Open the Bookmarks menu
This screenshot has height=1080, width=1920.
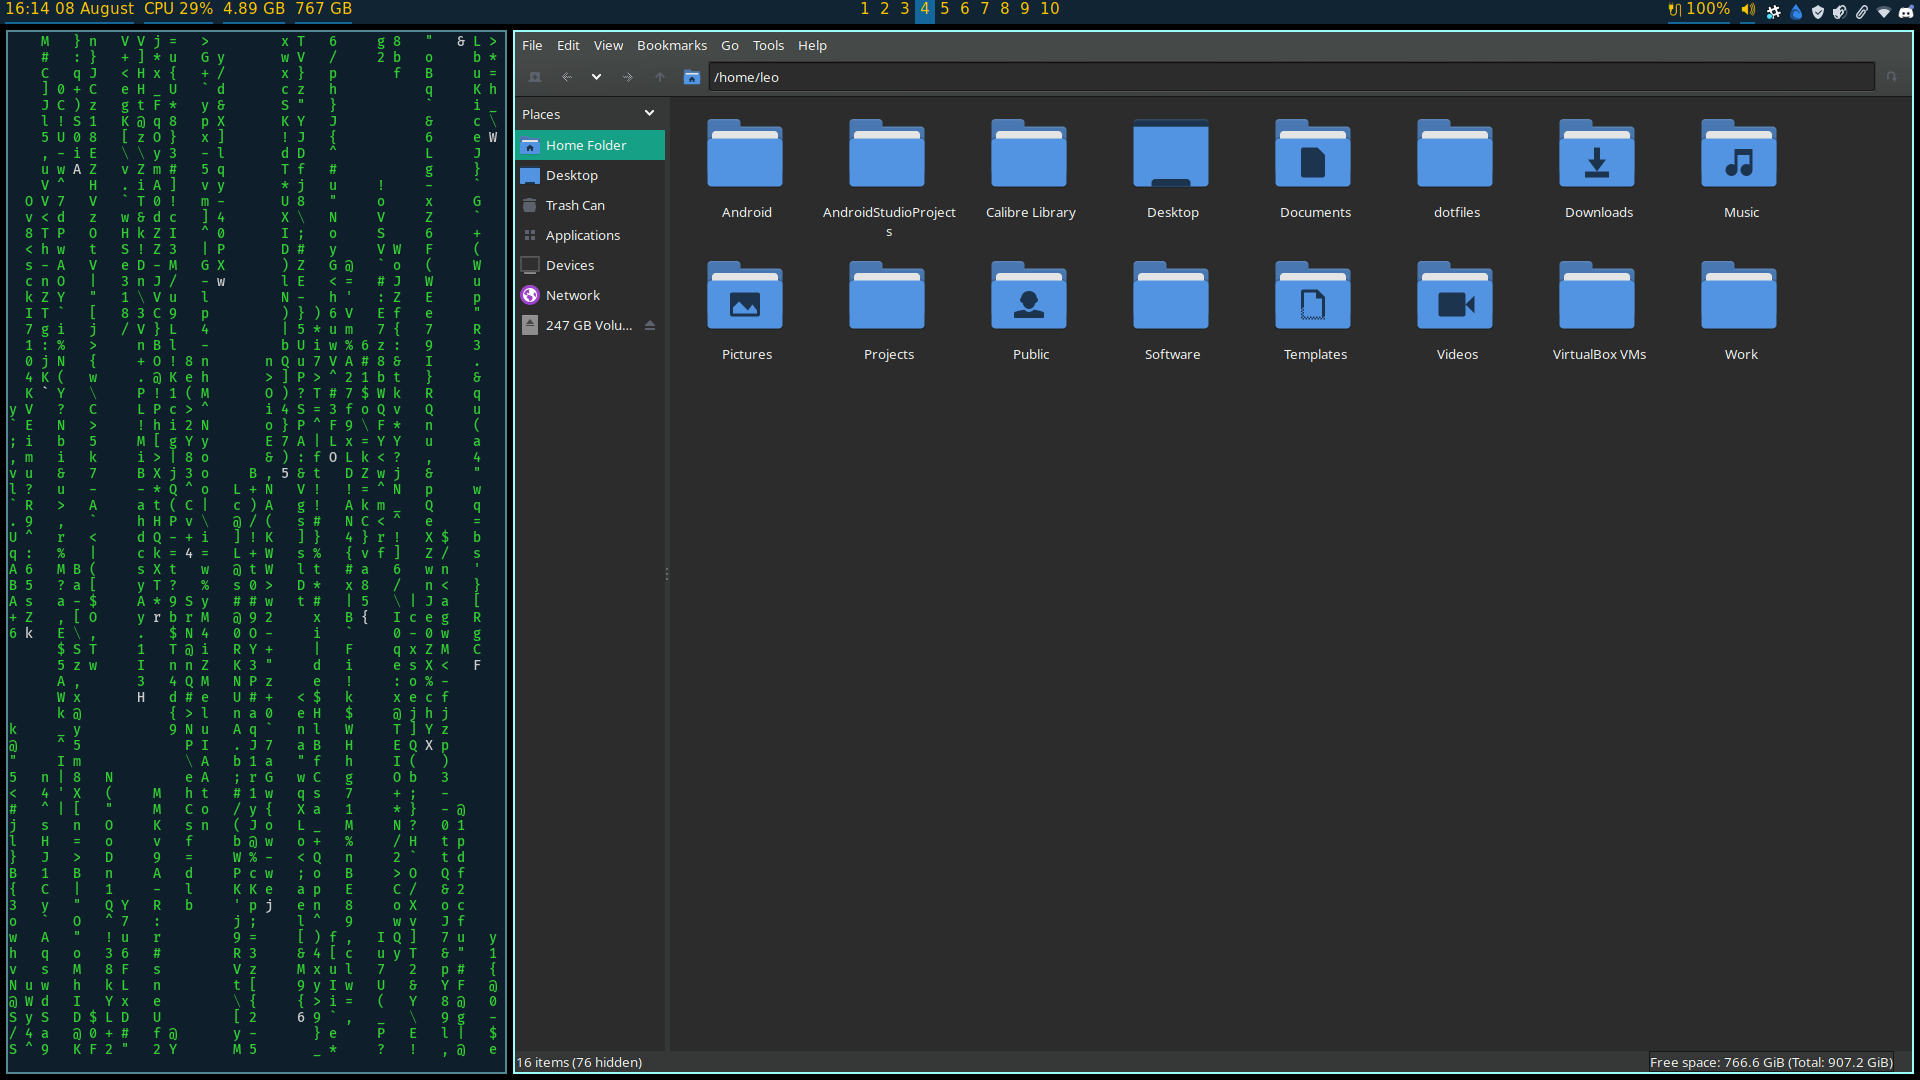point(672,45)
